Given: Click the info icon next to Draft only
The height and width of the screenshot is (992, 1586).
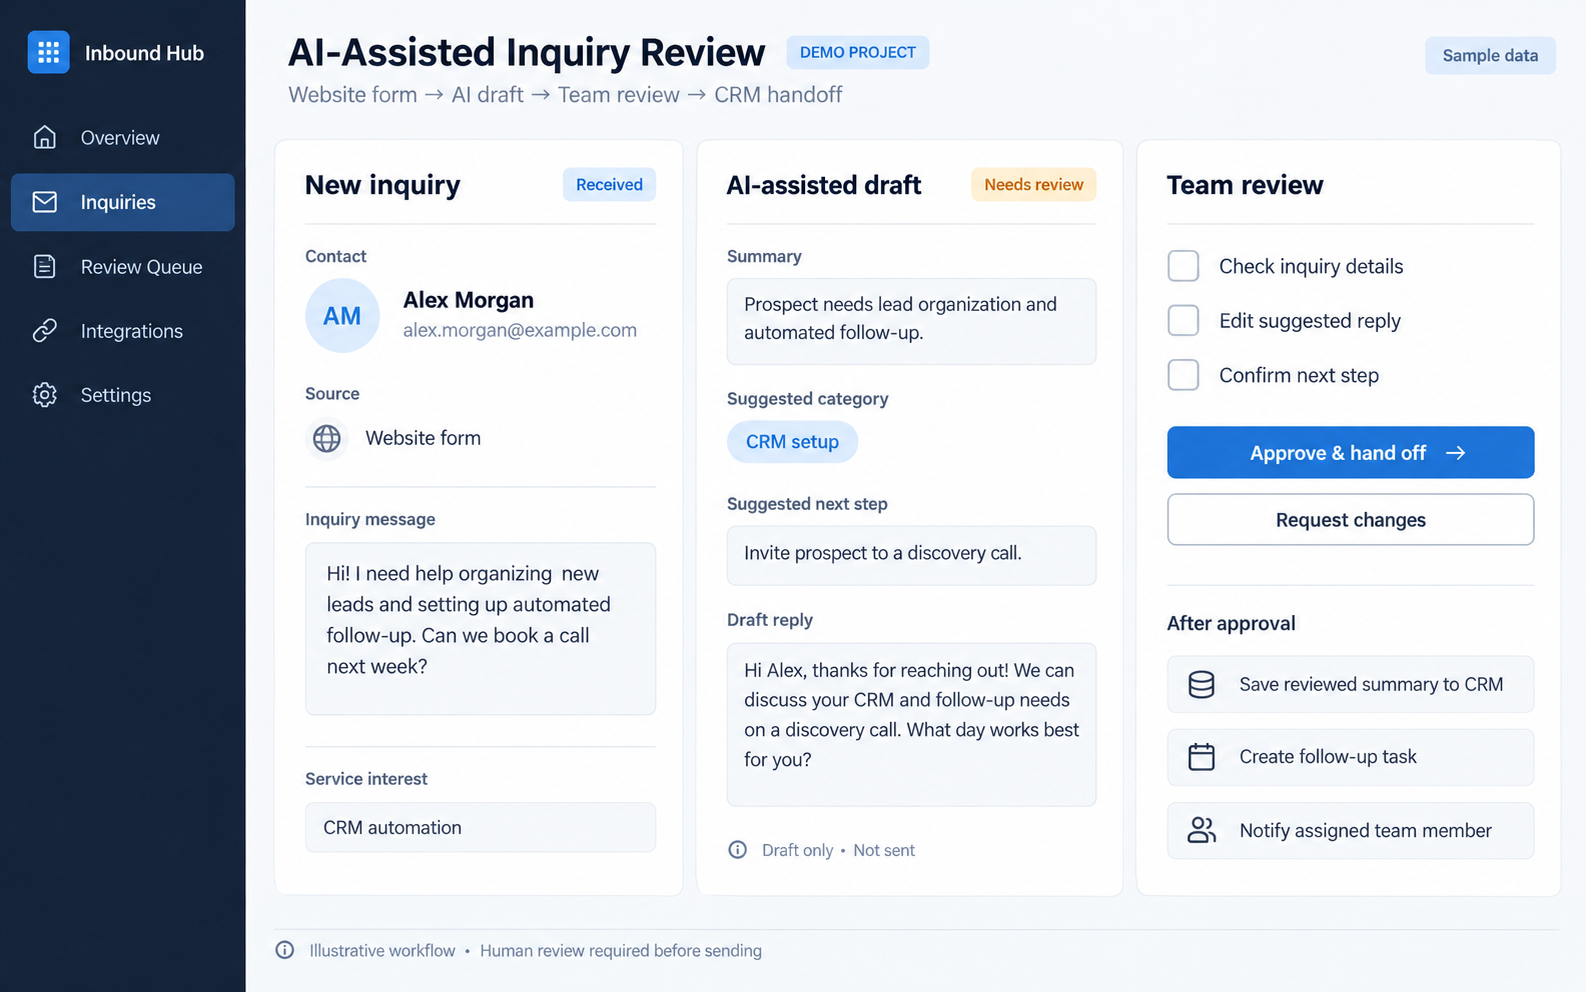Looking at the screenshot, I should point(738,850).
